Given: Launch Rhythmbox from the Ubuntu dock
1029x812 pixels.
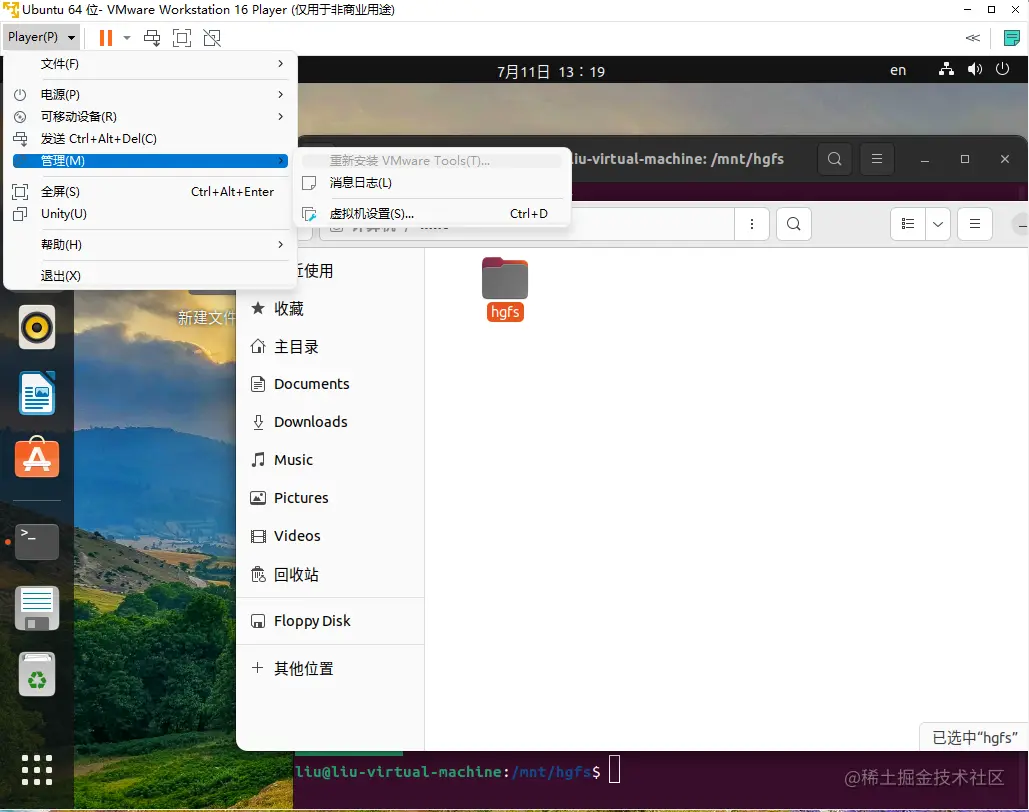Looking at the screenshot, I should tap(37, 327).
